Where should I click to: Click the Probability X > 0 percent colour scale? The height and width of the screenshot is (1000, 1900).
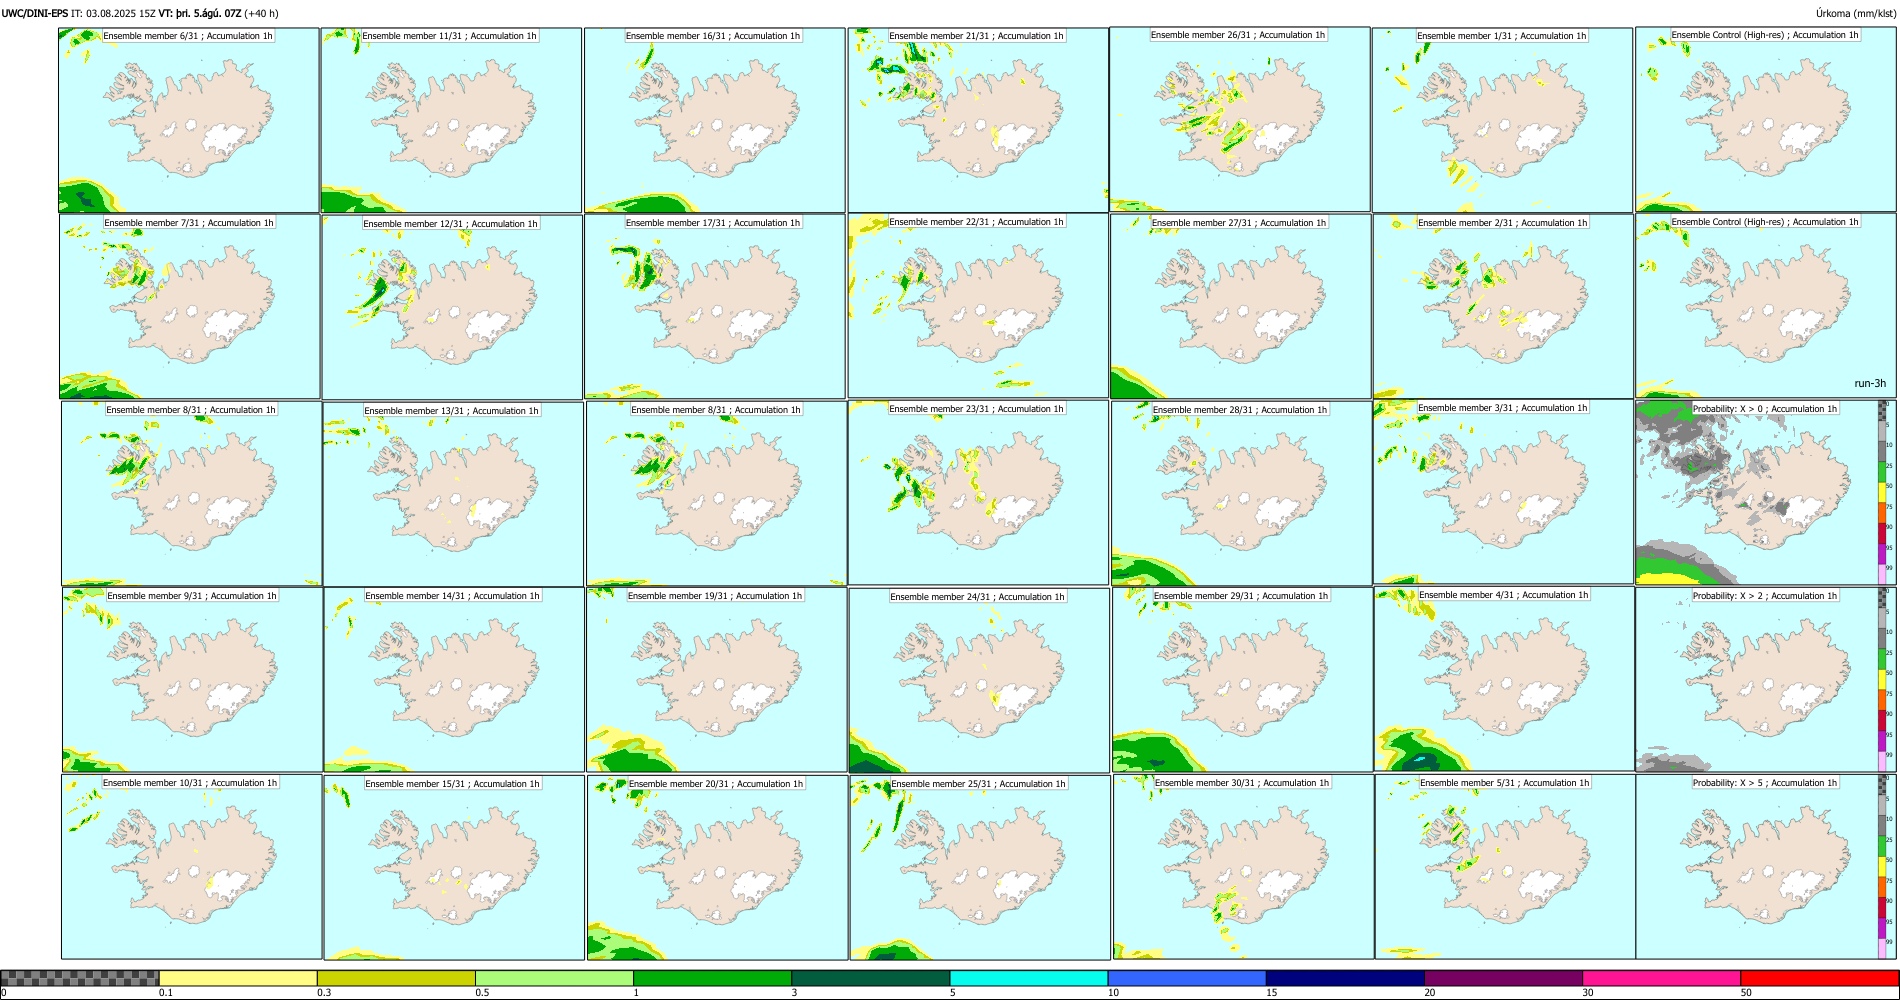pos(1884,493)
